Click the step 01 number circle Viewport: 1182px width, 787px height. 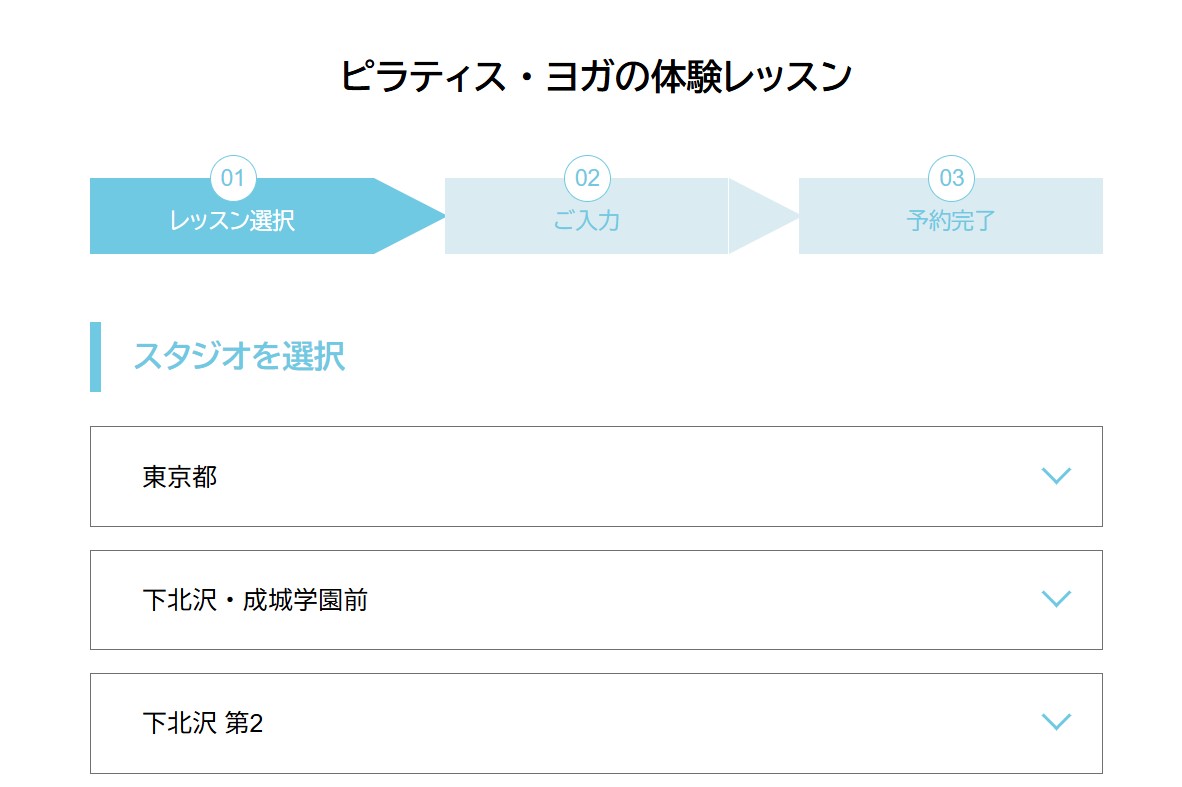tap(233, 178)
